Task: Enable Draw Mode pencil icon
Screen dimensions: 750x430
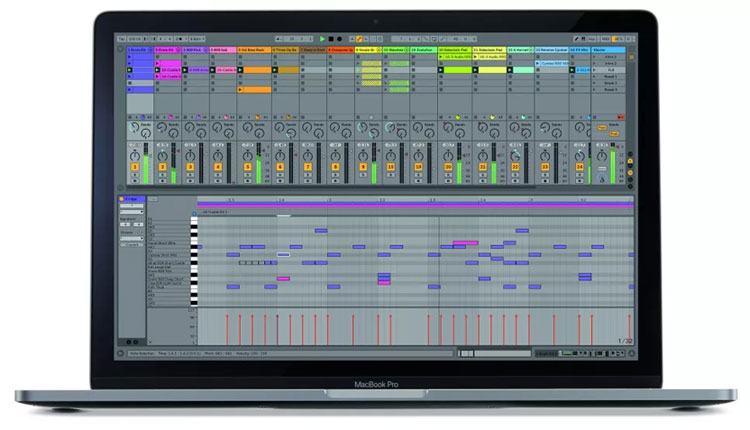Action: pyautogui.click(x=576, y=39)
